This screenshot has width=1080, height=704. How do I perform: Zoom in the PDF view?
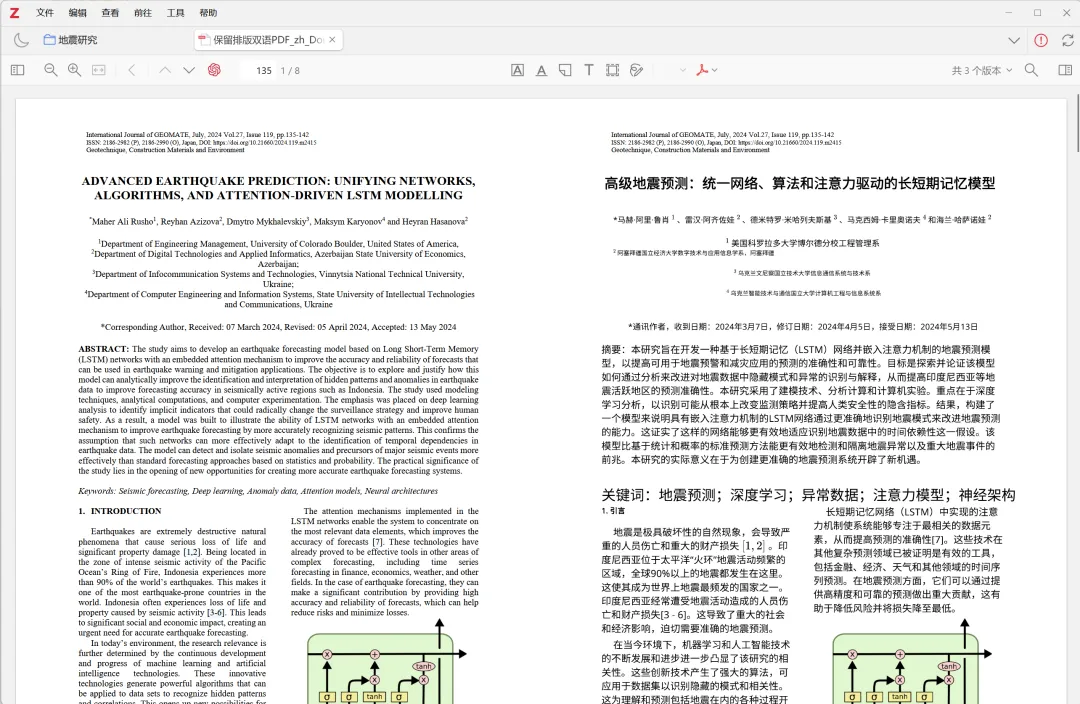(x=74, y=70)
